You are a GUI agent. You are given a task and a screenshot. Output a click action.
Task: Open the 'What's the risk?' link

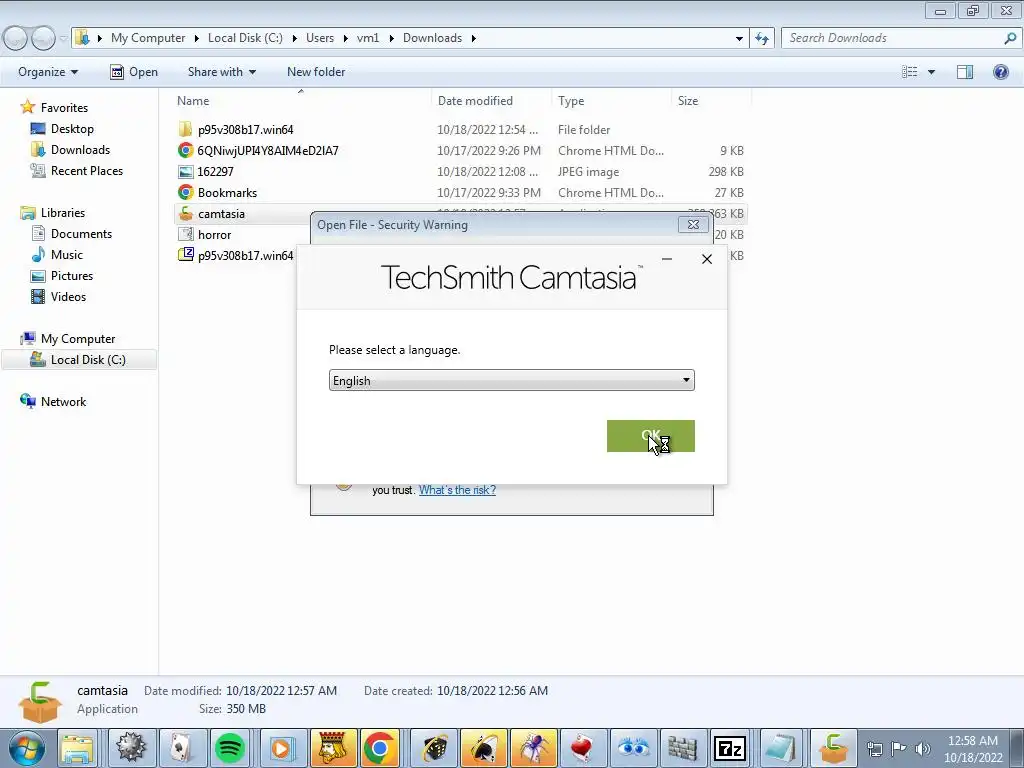pyautogui.click(x=457, y=490)
